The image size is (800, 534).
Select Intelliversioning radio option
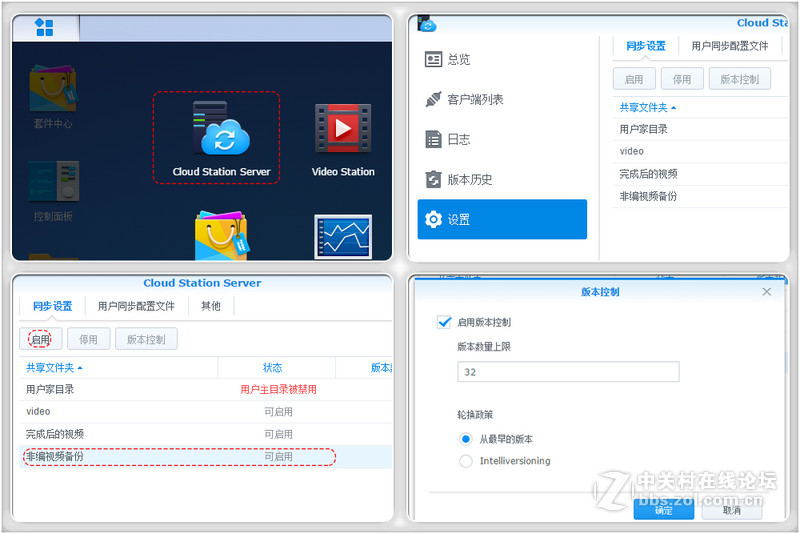tap(465, 461)
